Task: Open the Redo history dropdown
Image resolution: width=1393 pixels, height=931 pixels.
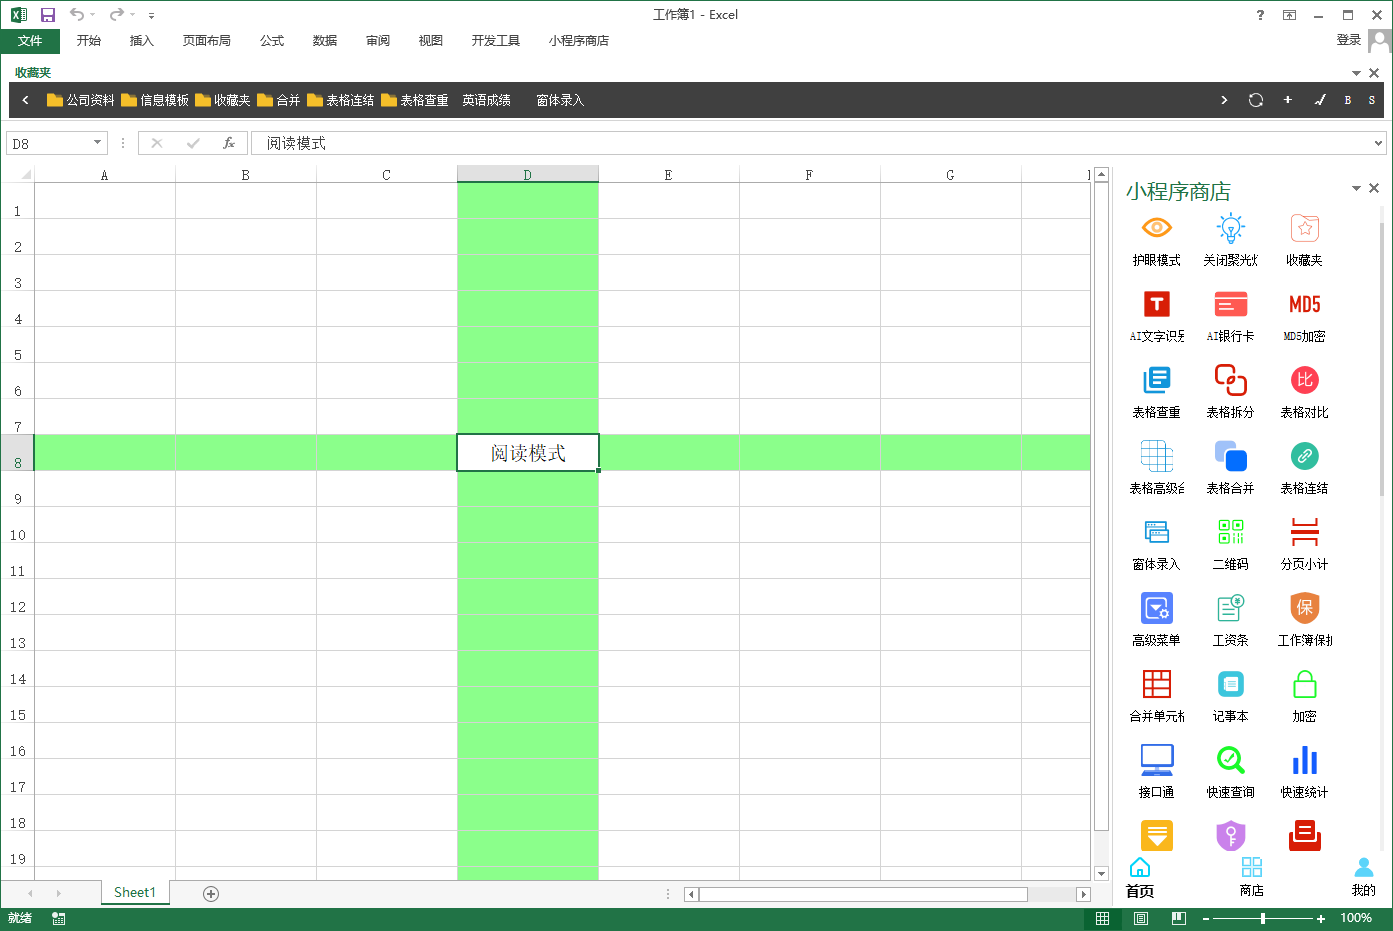Action: click(133, 15)
